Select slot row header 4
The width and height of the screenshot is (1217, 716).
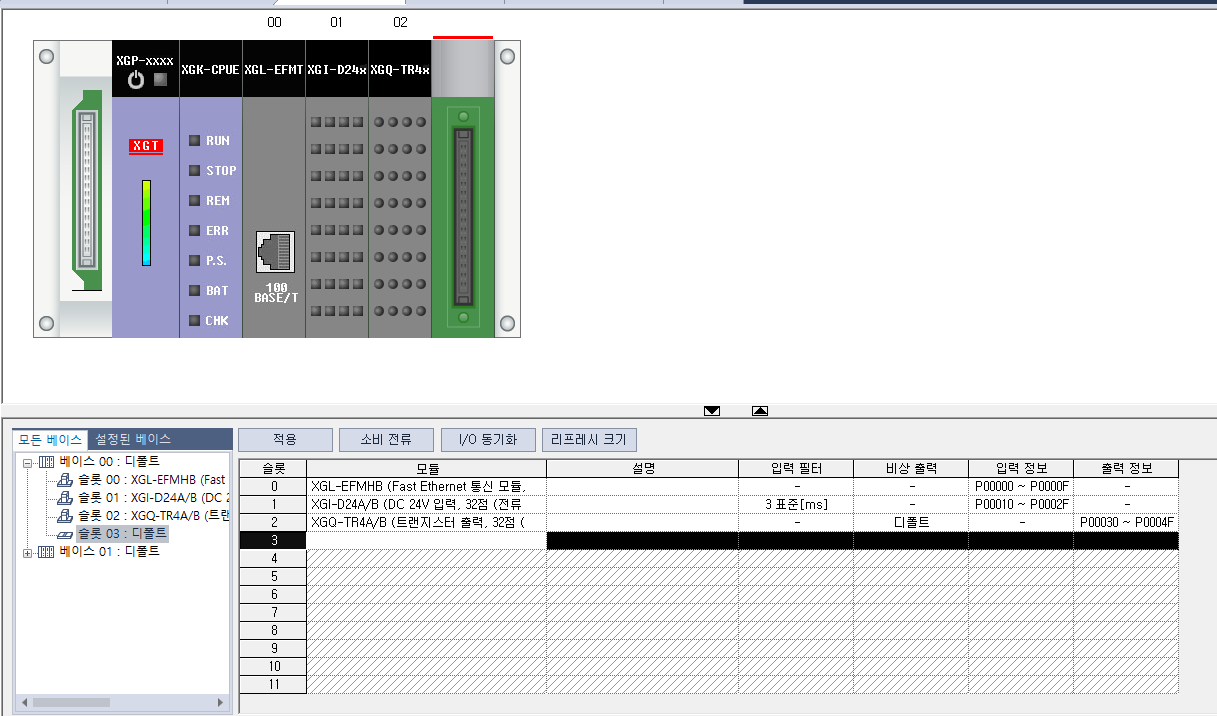tap(273, 558)
